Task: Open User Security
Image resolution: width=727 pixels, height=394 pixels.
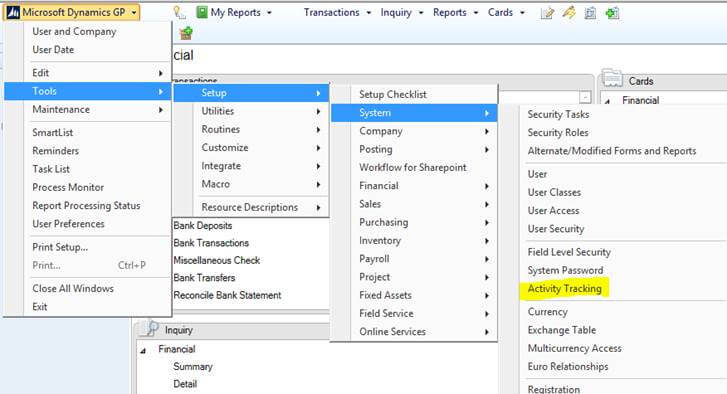Action: coord(555,229)
